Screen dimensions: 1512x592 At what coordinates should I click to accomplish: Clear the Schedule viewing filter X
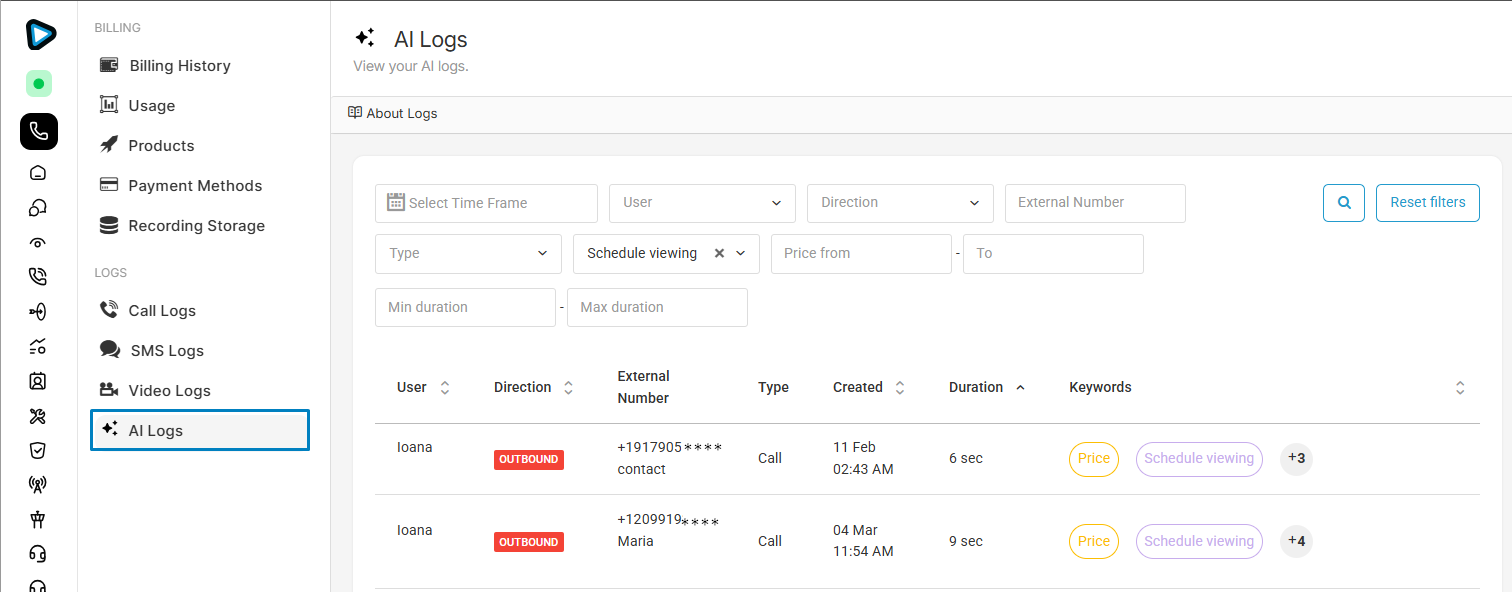click(x=719, y=254)
